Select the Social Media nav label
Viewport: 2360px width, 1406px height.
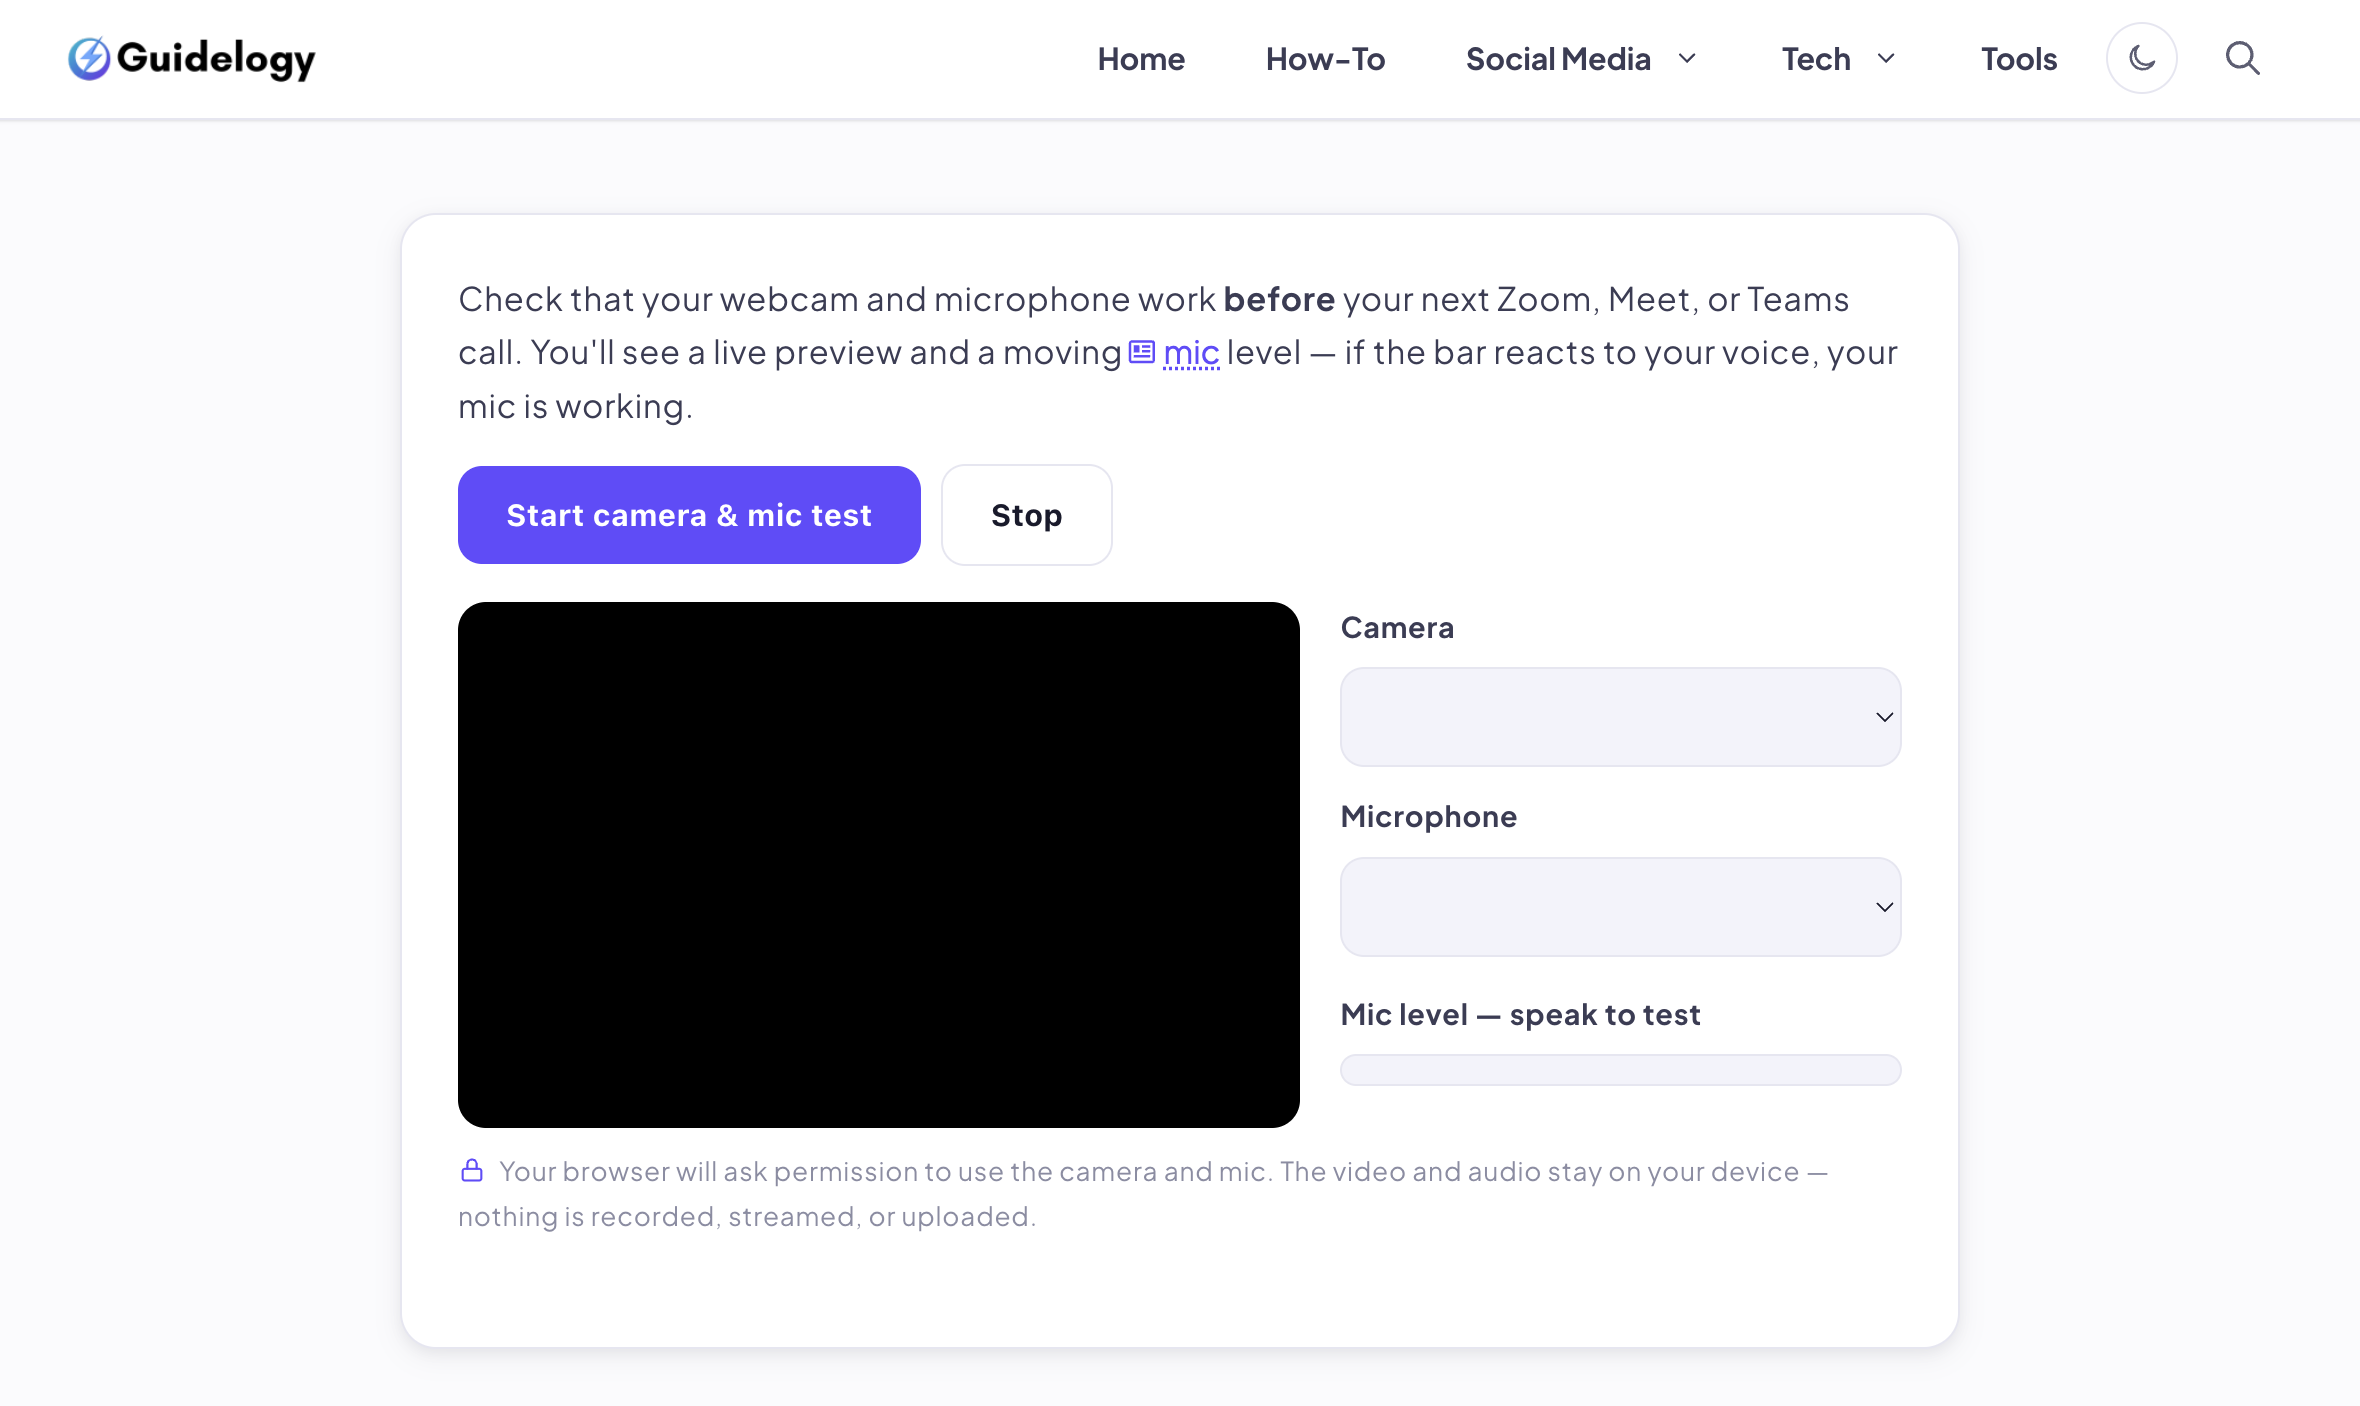tap(1558, 59)
